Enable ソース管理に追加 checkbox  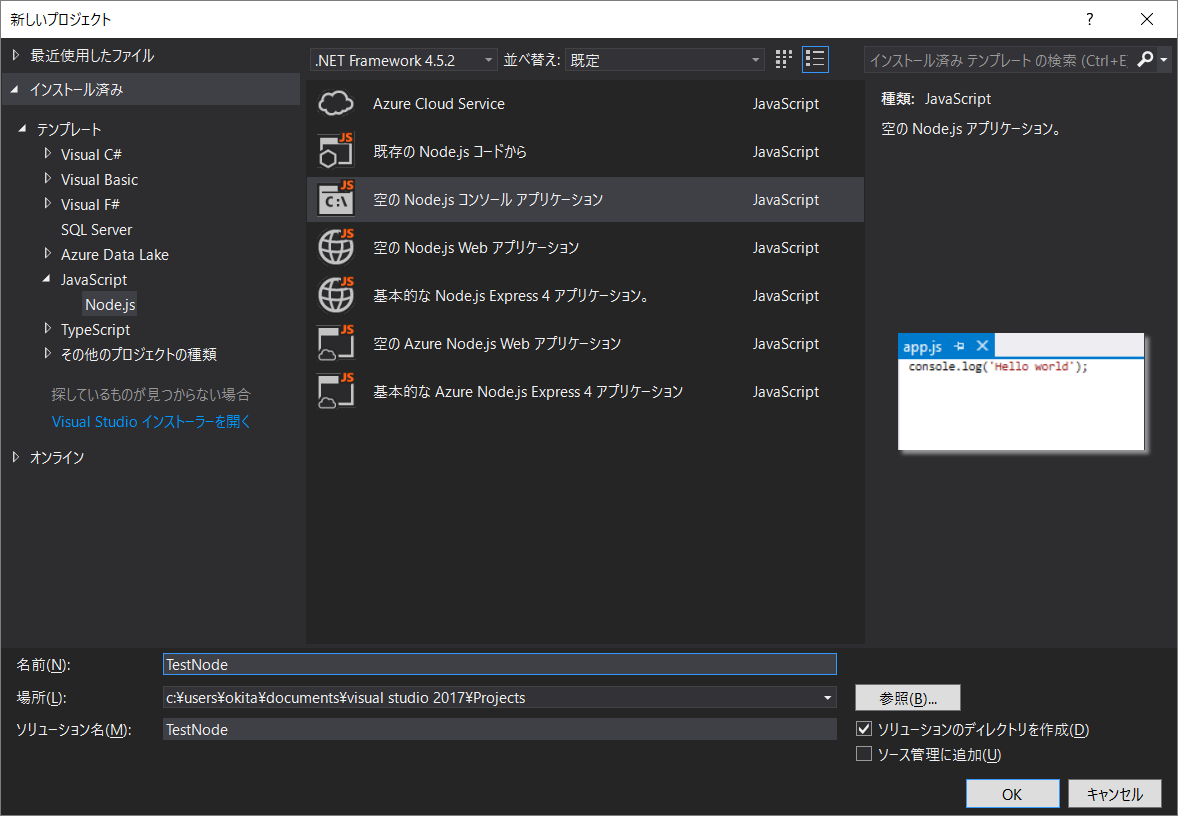pyautogui.click(x=864, y=754)
